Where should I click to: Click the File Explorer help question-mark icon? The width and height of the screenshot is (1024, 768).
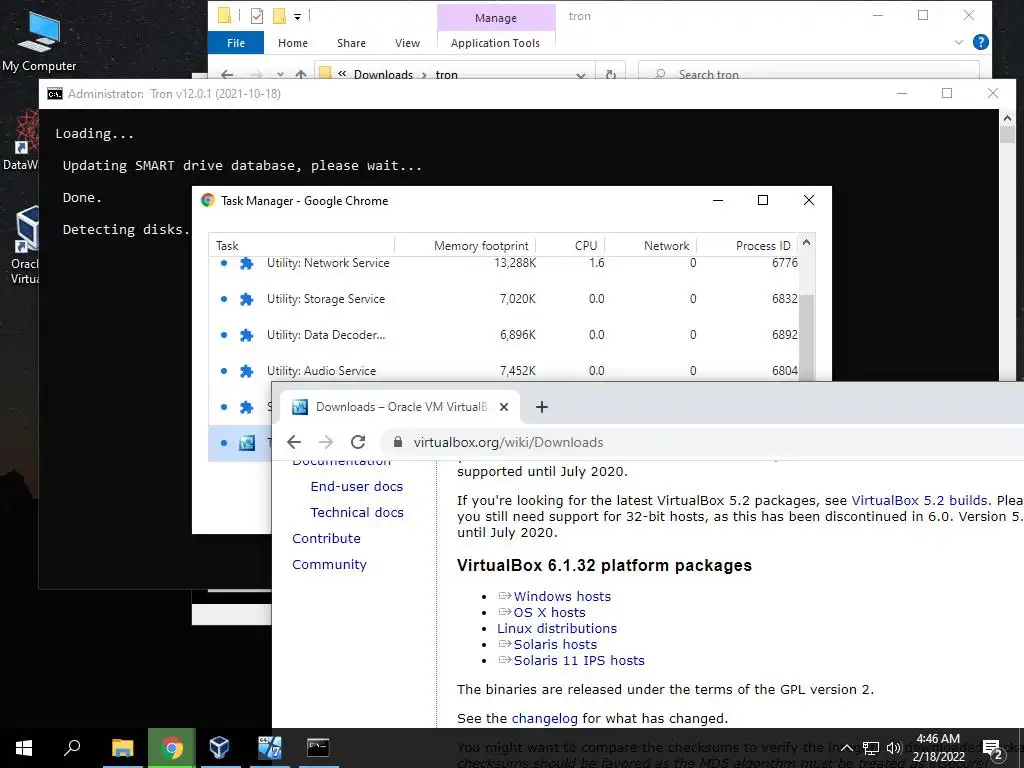pyautogui.click(x=980, y=42)
